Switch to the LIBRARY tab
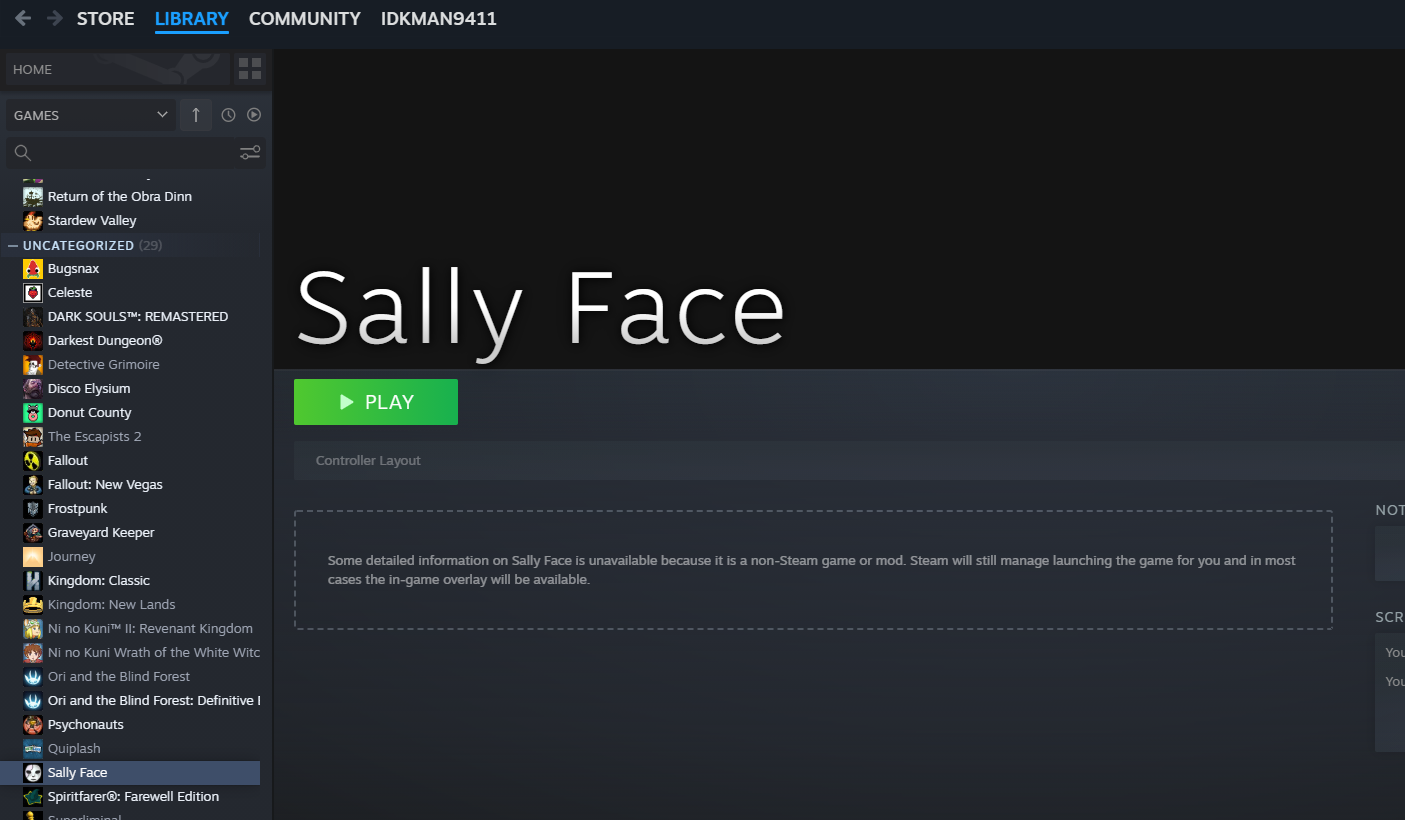1405x820 pixels. [x=192, y=19]
